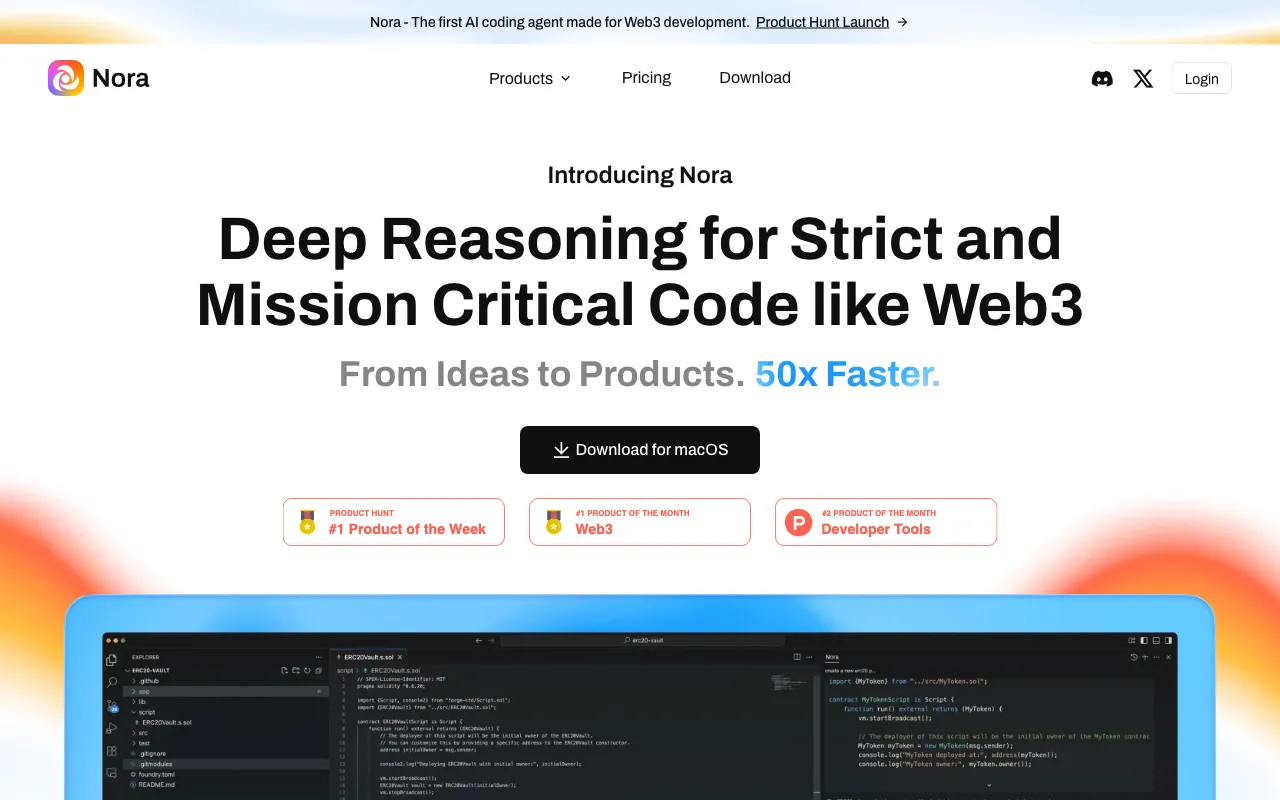
Task: Click New File icon in Explorer header
Action: click(285, 670)
